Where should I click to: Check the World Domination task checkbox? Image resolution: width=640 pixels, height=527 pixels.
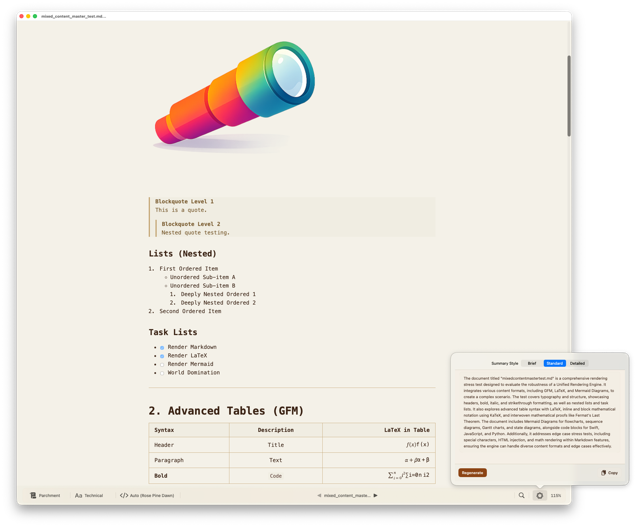(x=162, y=373)
